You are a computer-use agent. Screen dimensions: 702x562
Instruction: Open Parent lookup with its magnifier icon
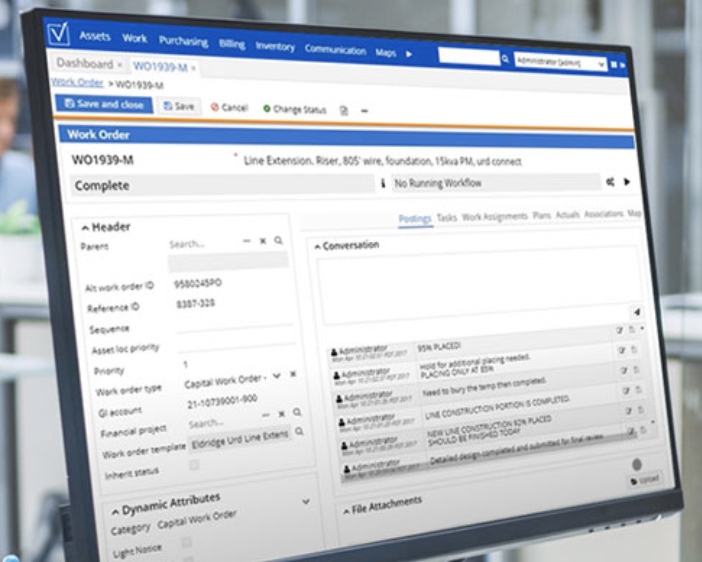pyautogui.click(x=278, y=240)
